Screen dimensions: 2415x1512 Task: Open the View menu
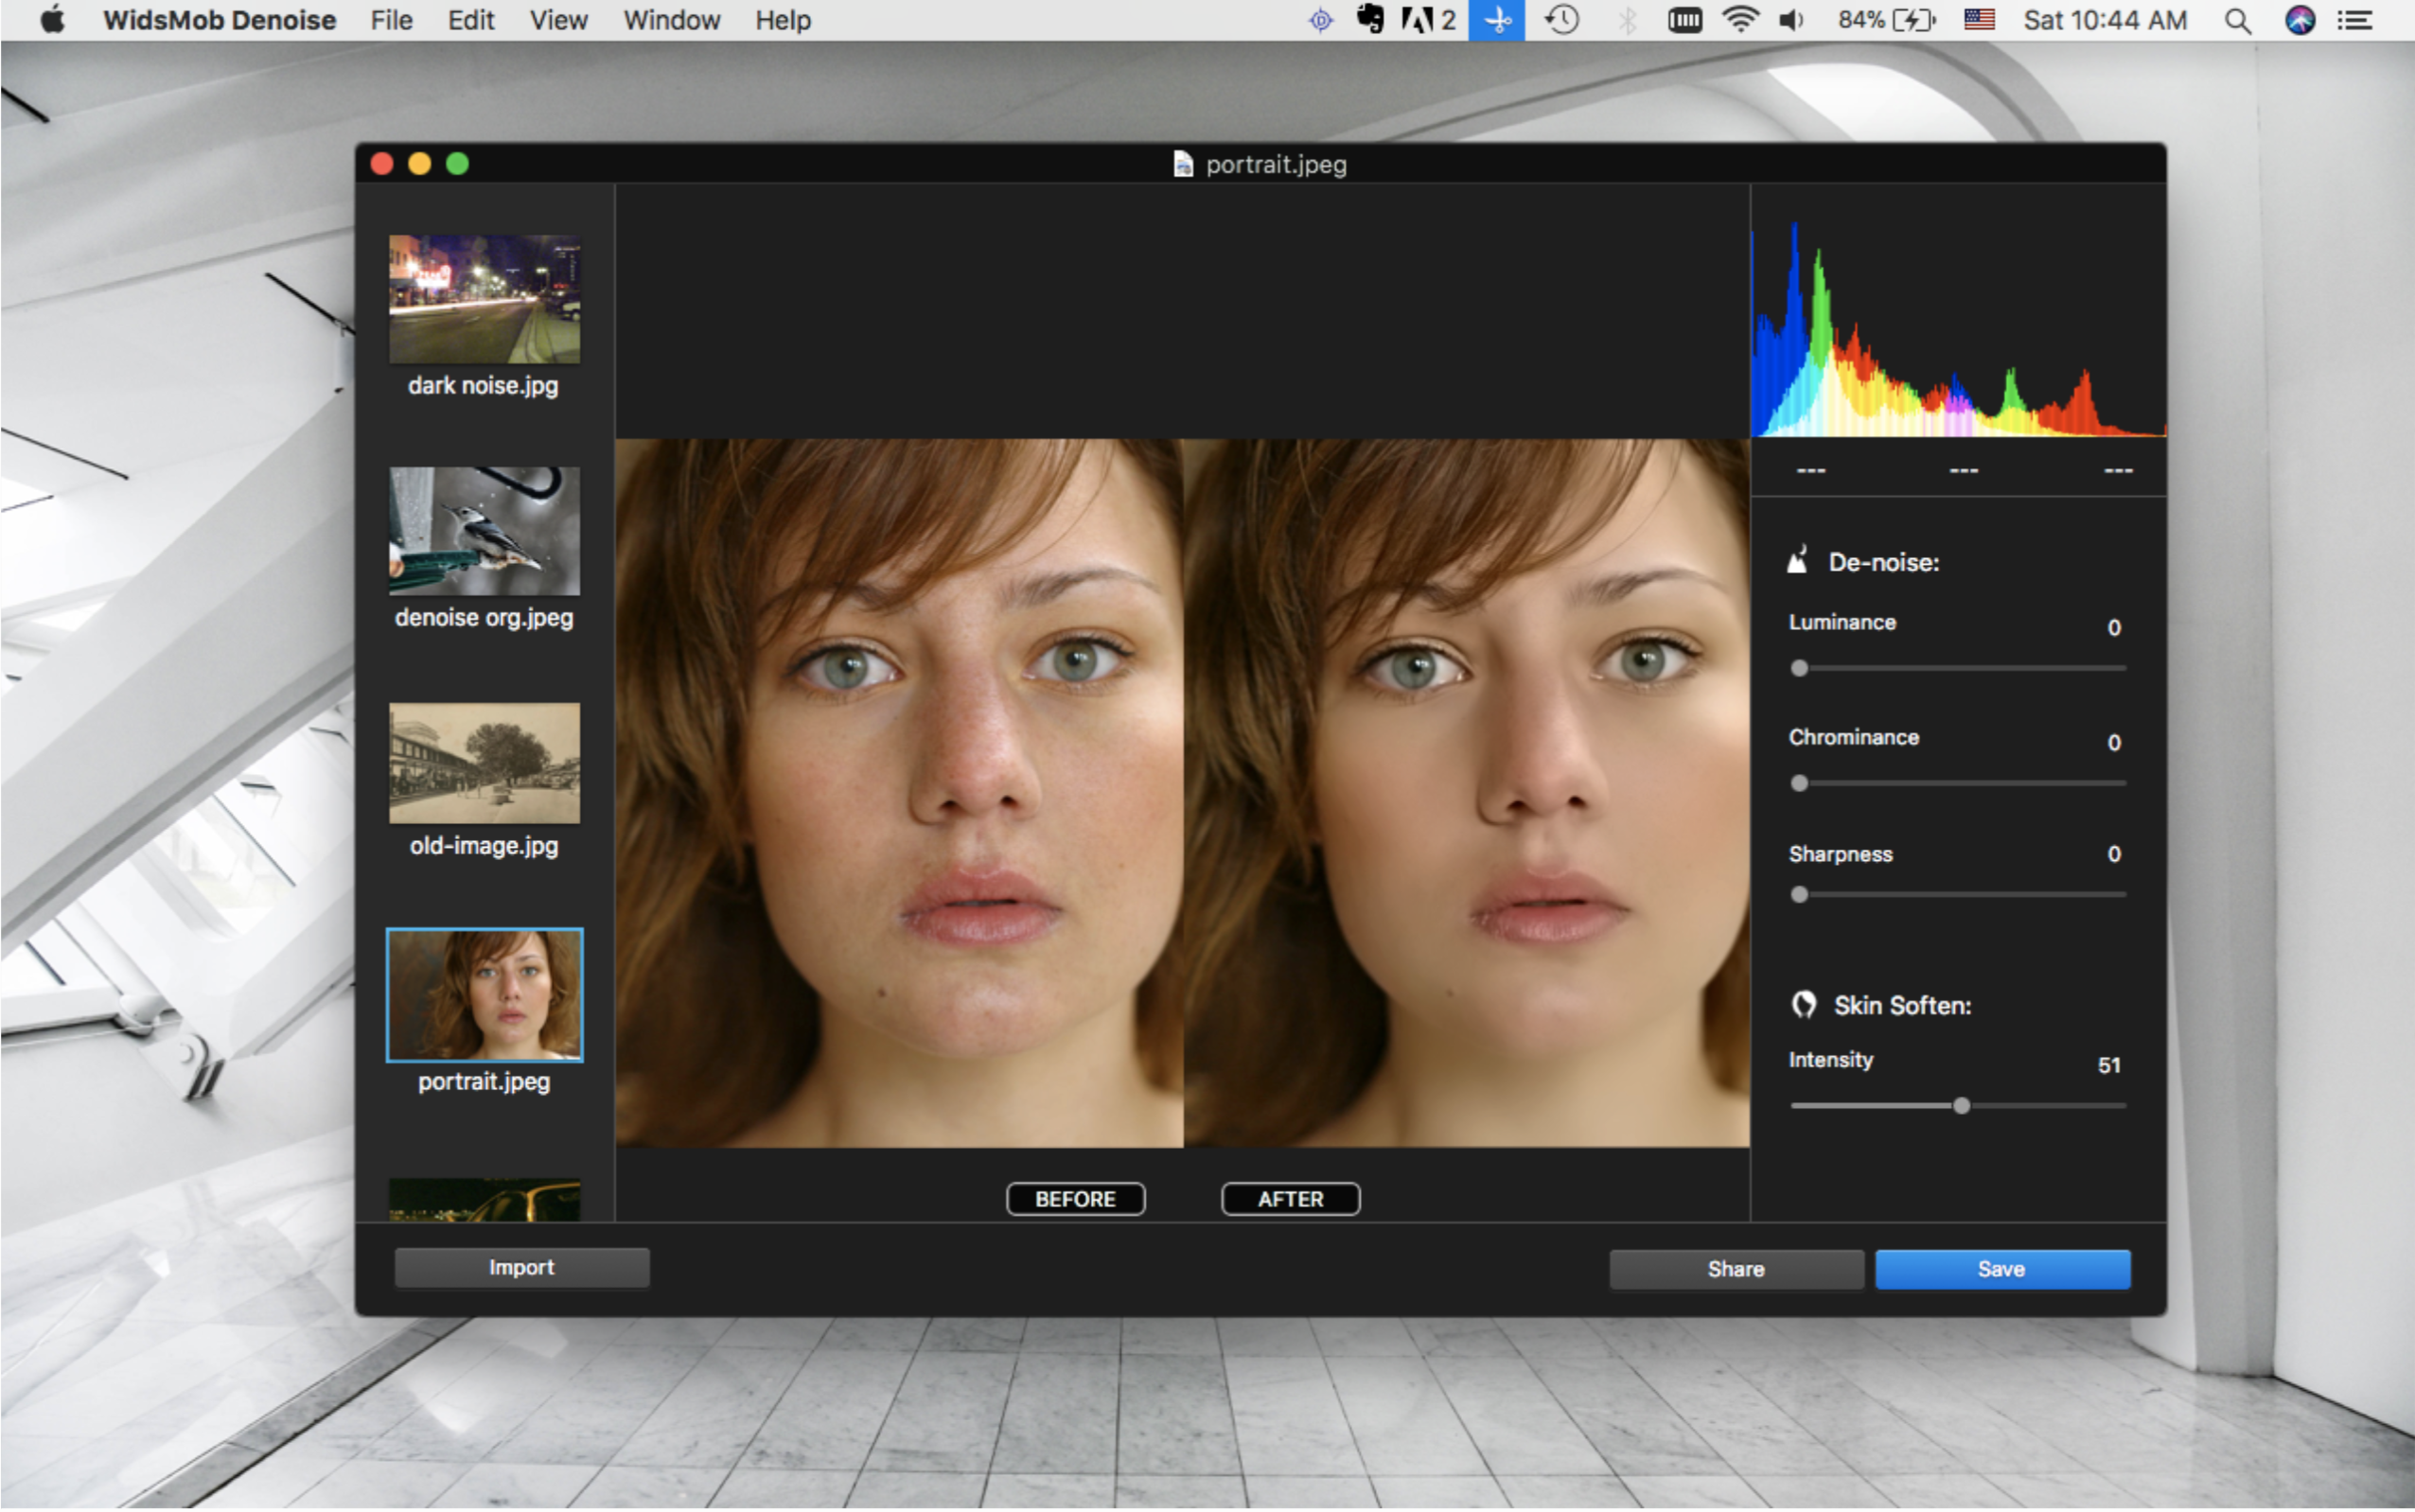pyautogui.click(x=558, y=21)
